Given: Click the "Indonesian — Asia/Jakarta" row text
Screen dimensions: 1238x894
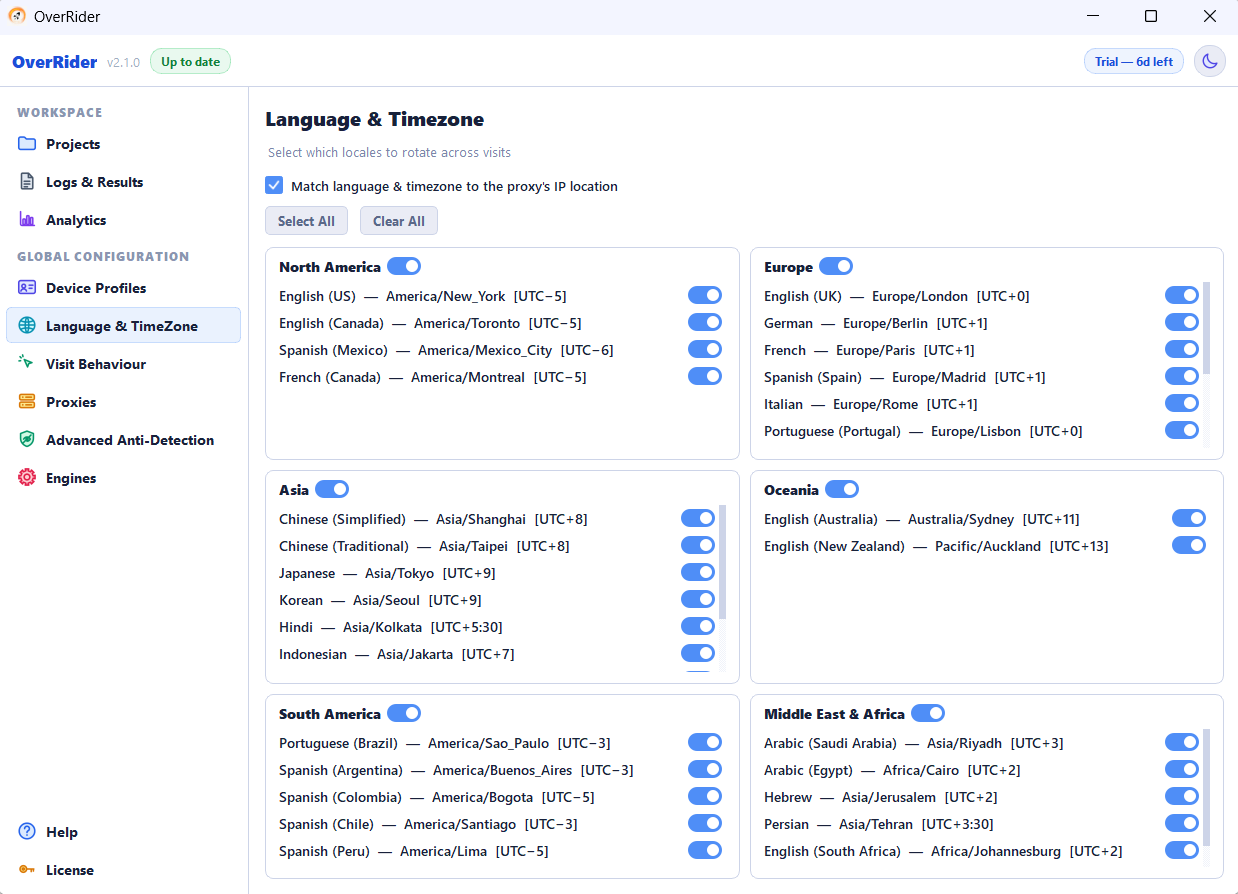Looking at the screenshot, I should [396, 654].
